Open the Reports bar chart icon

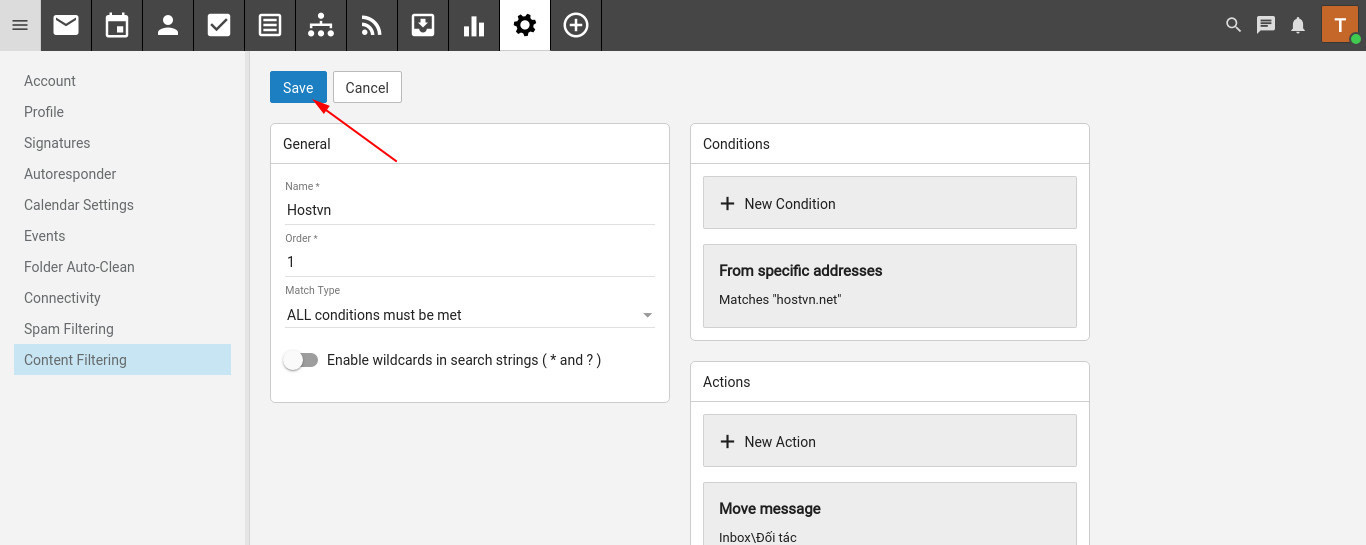(474, 25)
